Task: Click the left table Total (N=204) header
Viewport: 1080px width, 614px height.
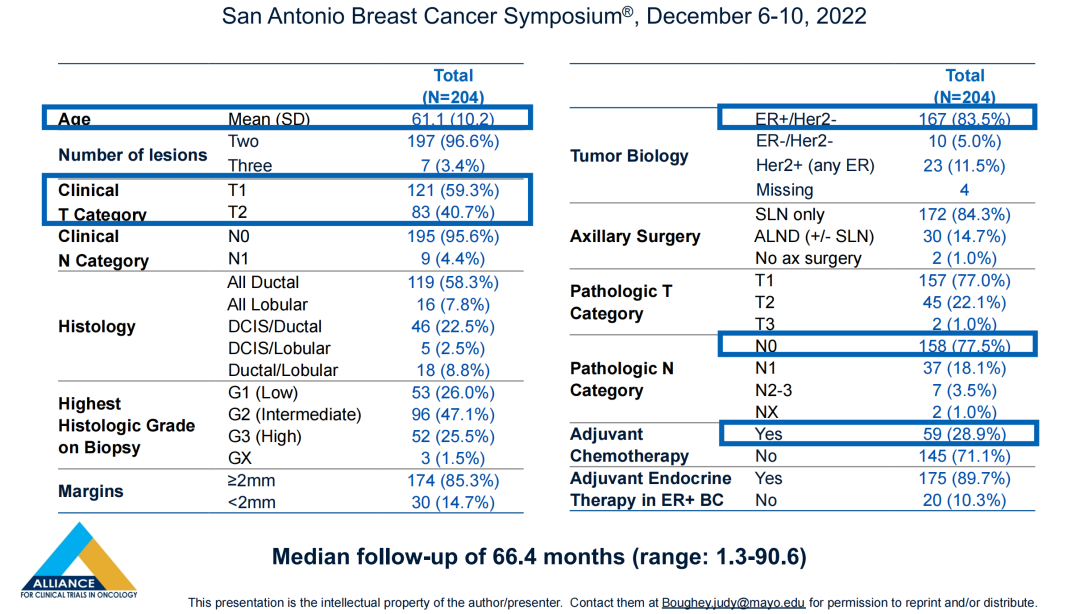Action: tap(453, 86)
